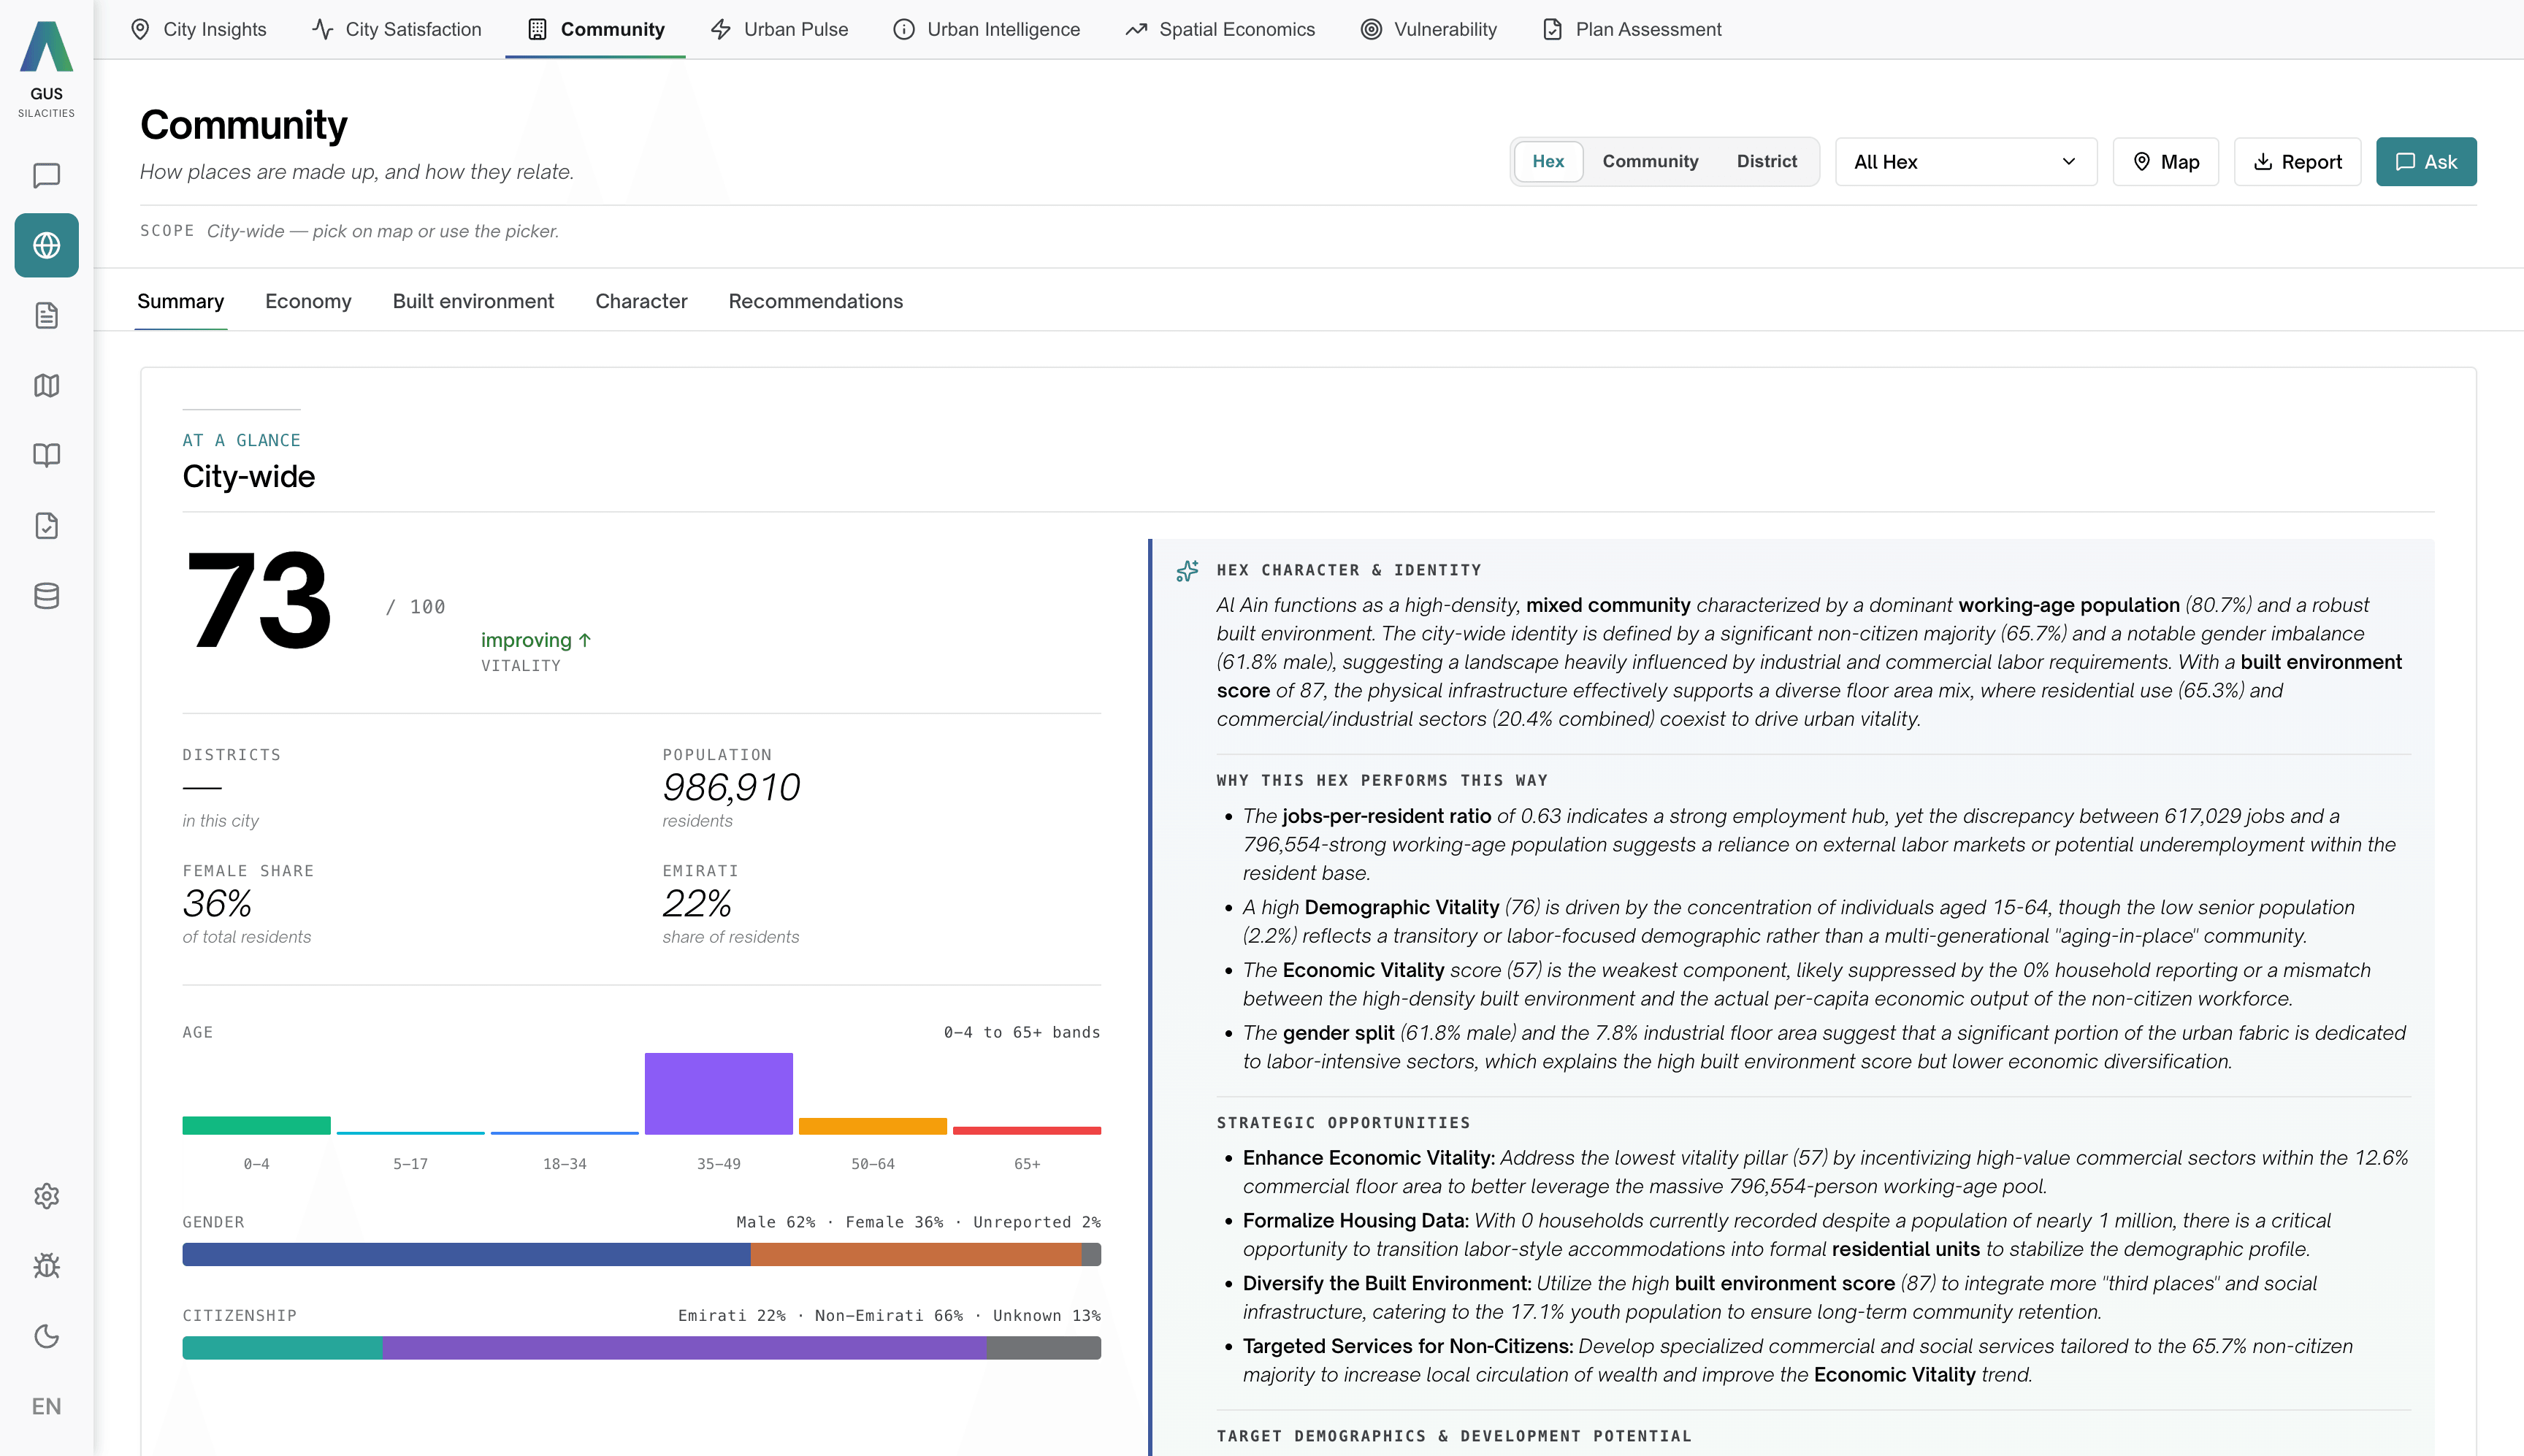Viewport: 2524px width, 1456px height.
Task: Select the Summary sub-tab
Action: [x=180, y=301]
